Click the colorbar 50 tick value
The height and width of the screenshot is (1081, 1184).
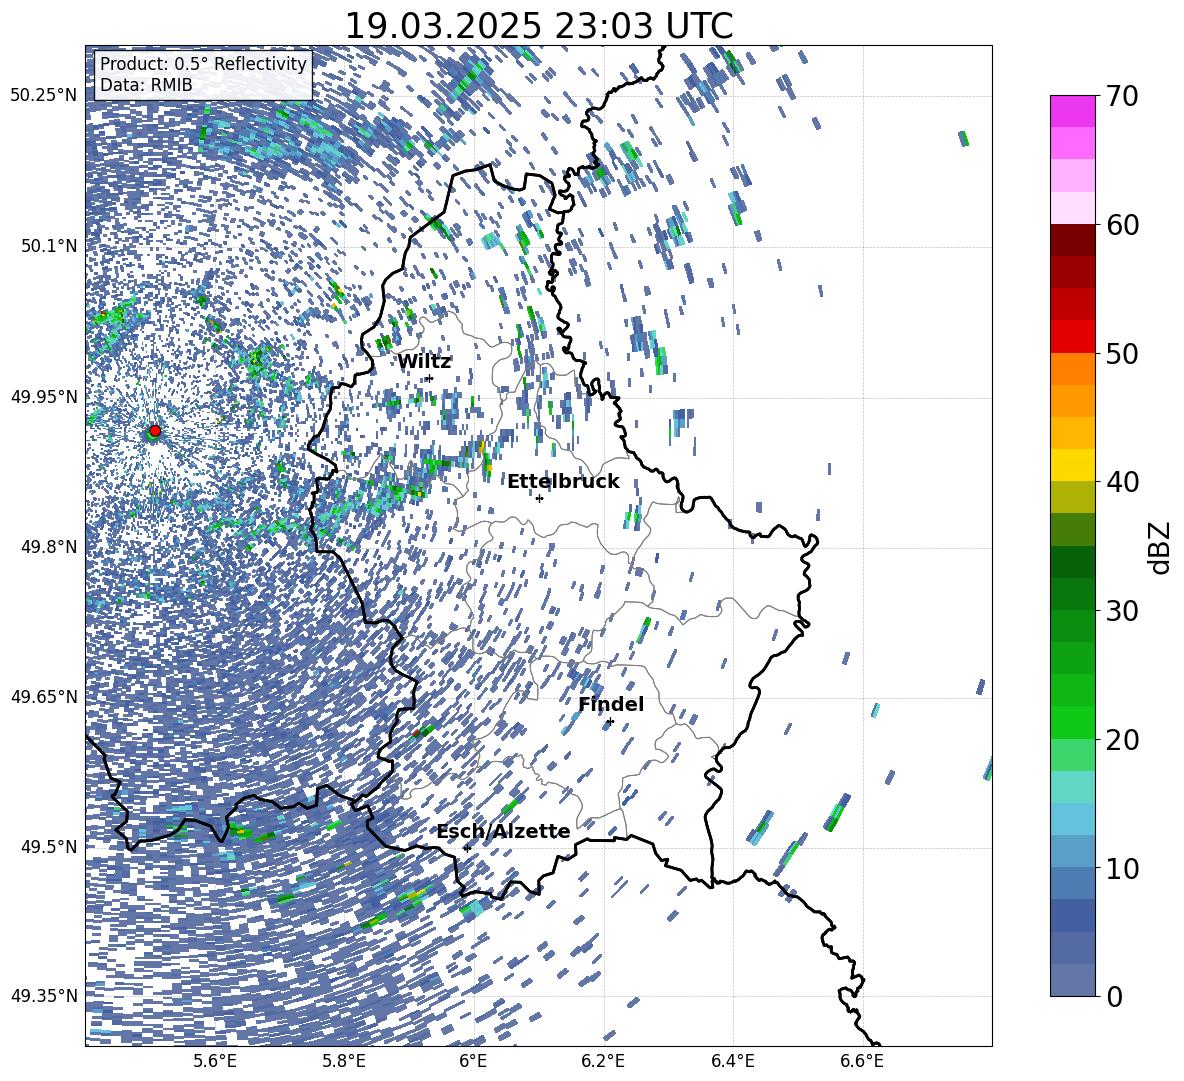click(x=1123, y=353)
